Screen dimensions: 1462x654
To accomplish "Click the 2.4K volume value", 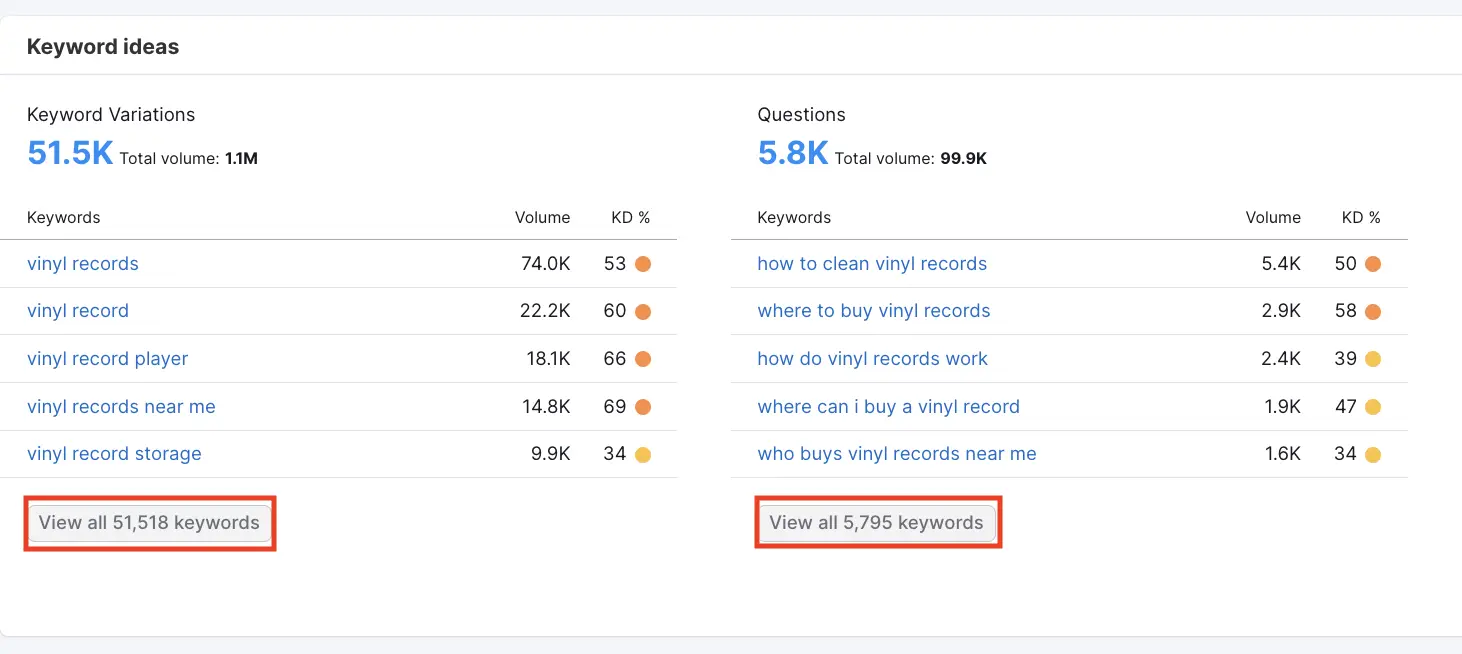I will point(1281,359).
